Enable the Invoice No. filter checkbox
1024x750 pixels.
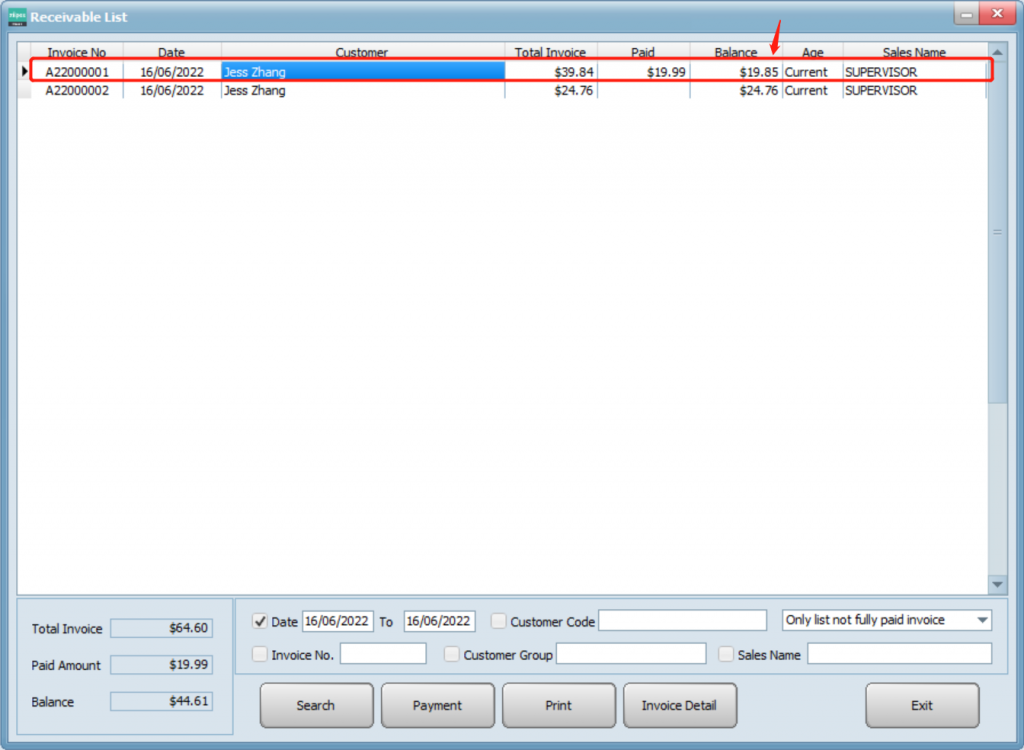[x=260, y=654]
